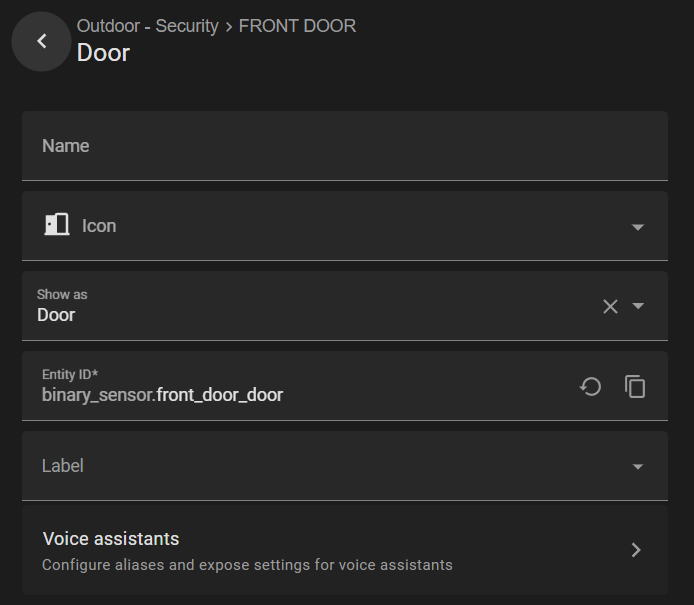Clear the "Show as" Door selection
The width and height of the screenshot is (694, 605).
(610, 306)
